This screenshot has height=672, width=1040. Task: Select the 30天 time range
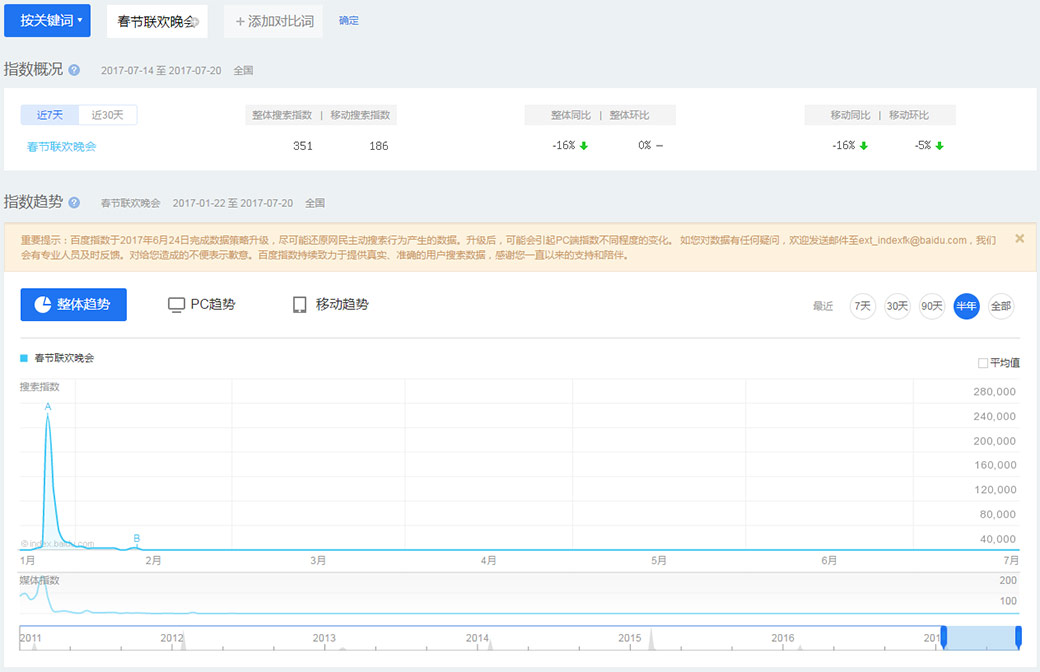click(897, 306)
